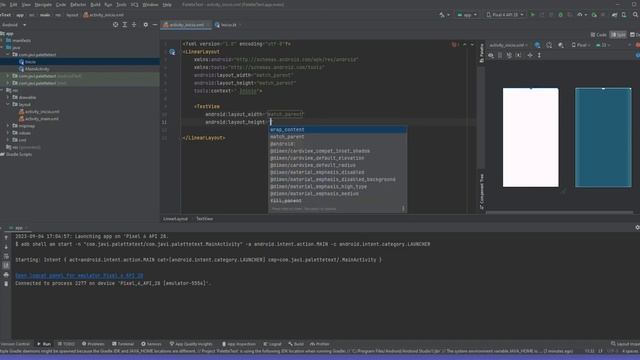Open Search Everywhere magnifier icon

pos(636,15)
